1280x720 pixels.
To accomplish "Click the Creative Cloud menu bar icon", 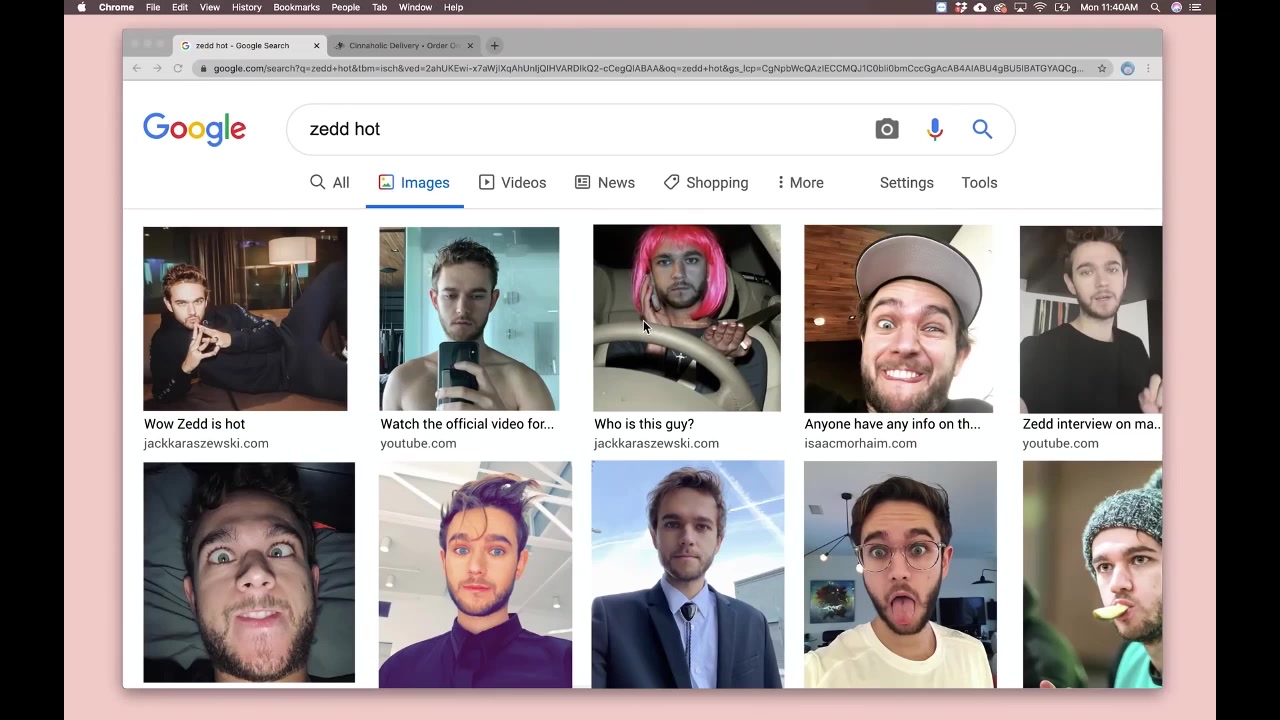I will pos(1000,7).
